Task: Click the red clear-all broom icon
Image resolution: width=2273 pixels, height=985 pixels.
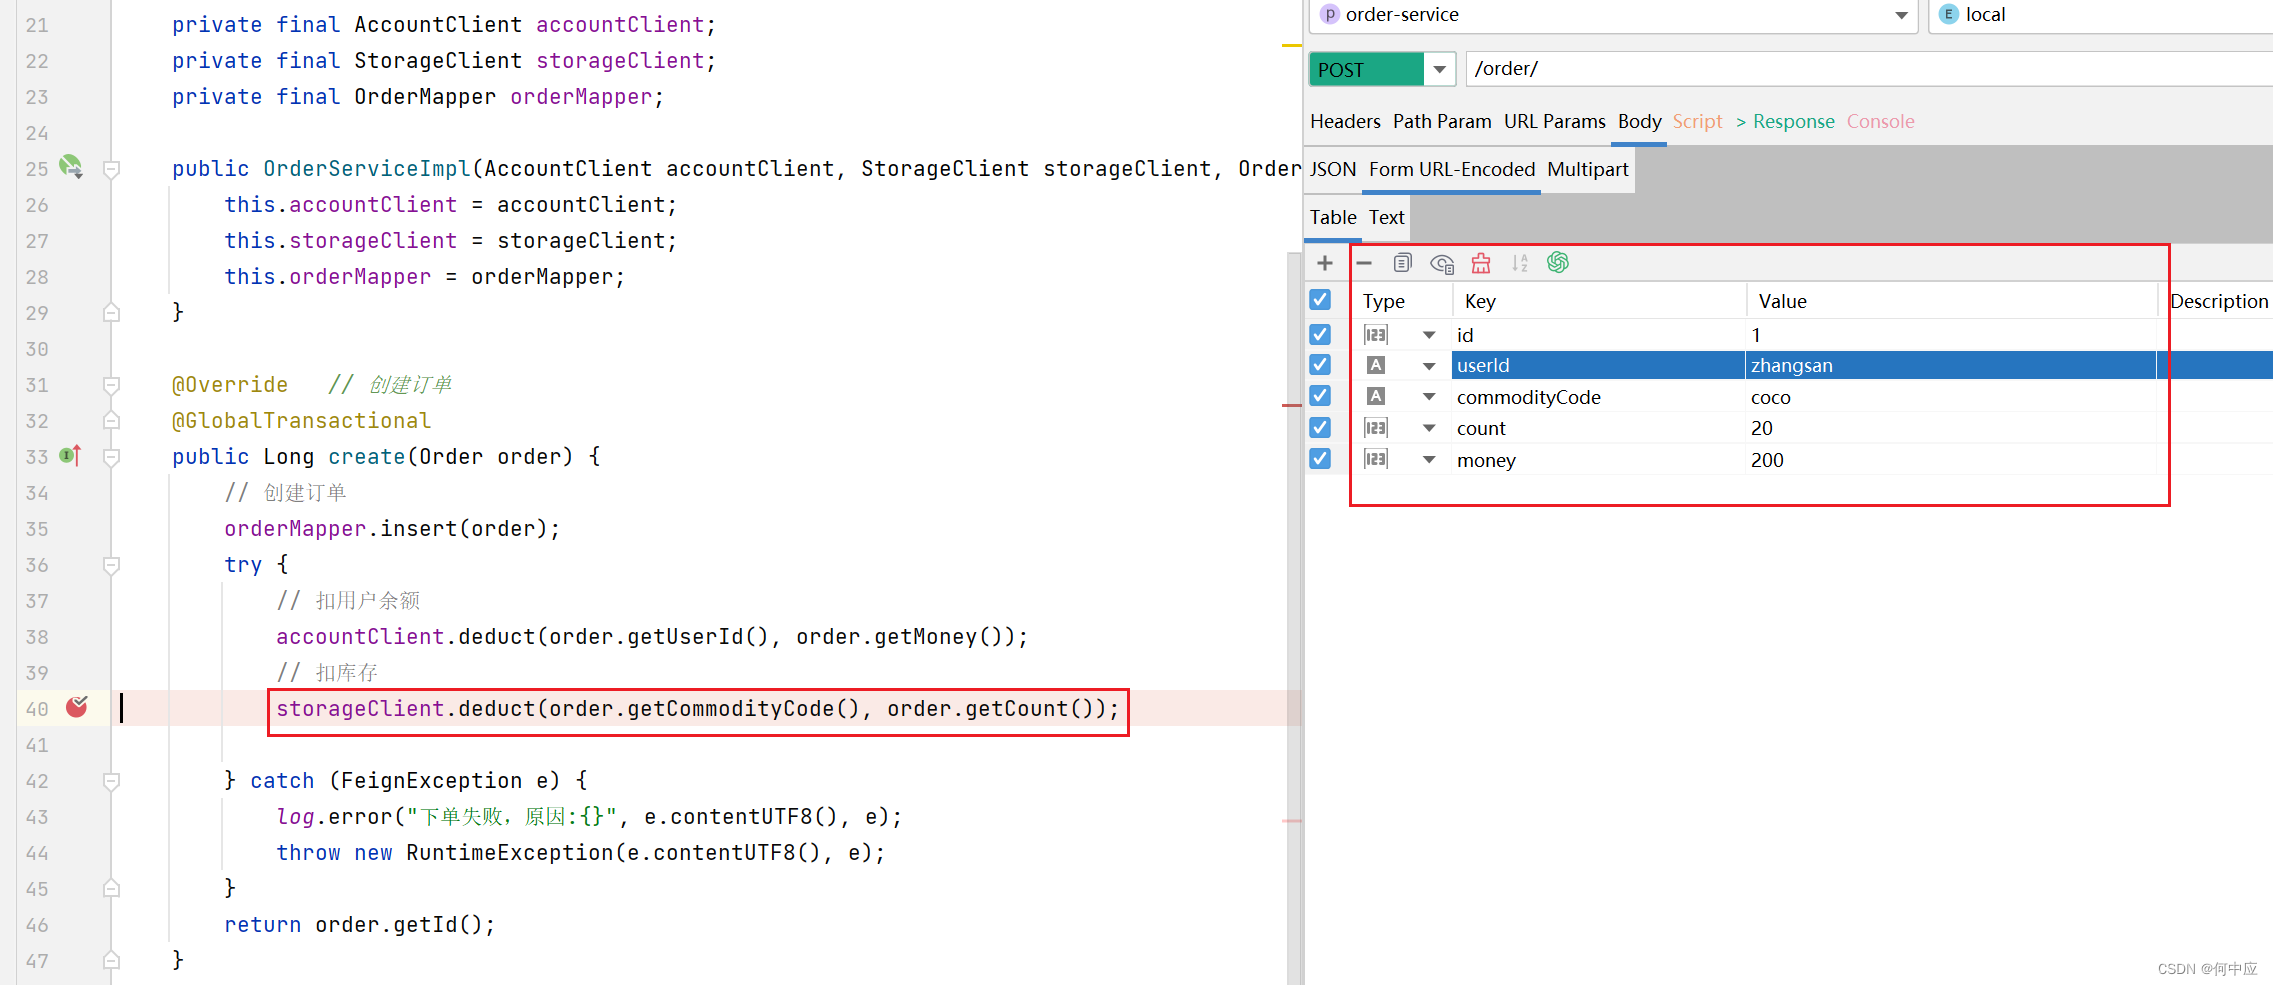Action: click(x=1481, y=263)
